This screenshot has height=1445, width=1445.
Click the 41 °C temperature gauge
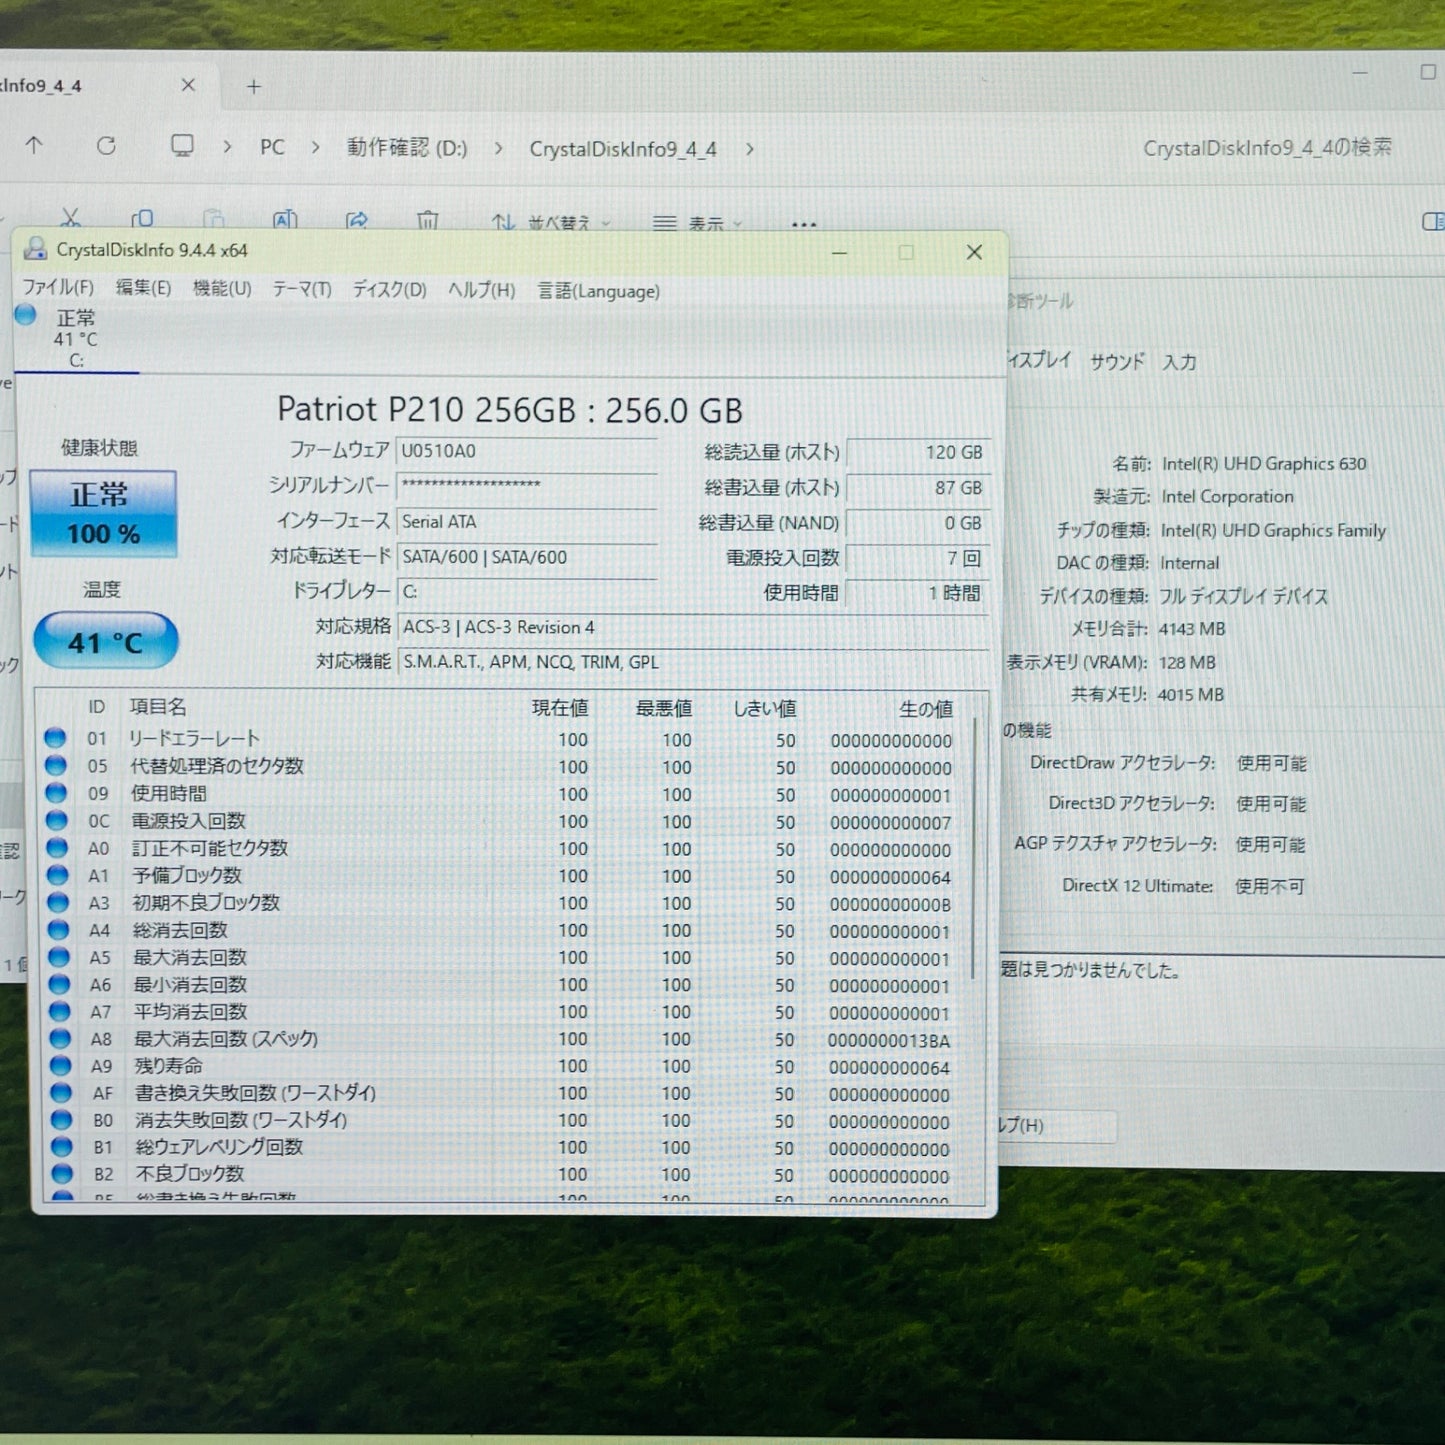(x=105, y=640)
